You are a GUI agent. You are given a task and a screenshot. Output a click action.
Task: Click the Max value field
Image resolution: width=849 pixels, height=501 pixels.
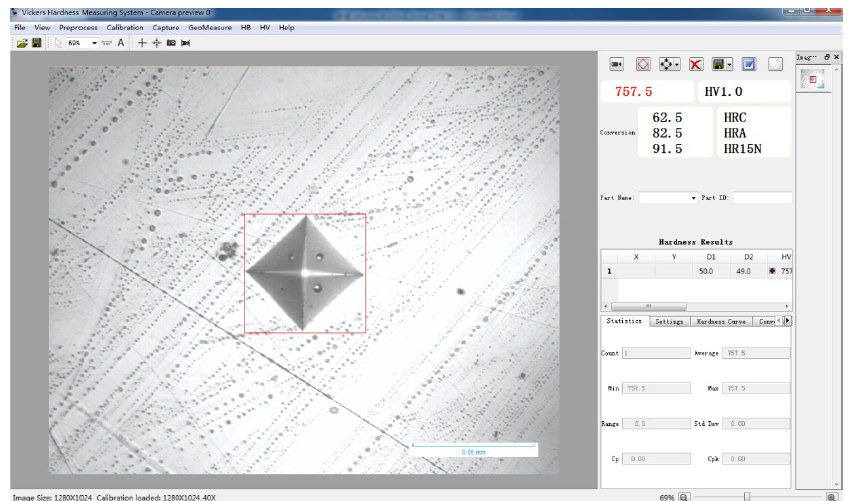click(756, 388)
